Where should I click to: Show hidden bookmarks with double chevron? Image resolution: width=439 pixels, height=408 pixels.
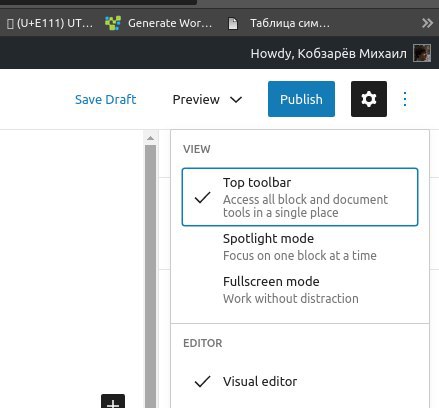click(427, 23)
